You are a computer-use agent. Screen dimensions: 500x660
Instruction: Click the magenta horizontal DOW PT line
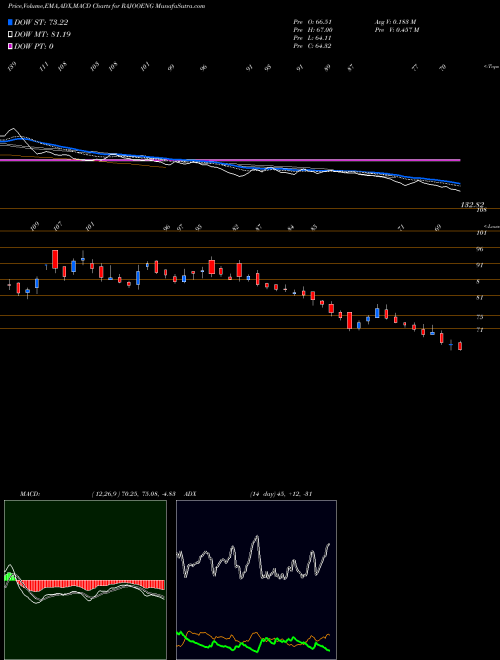230,160
